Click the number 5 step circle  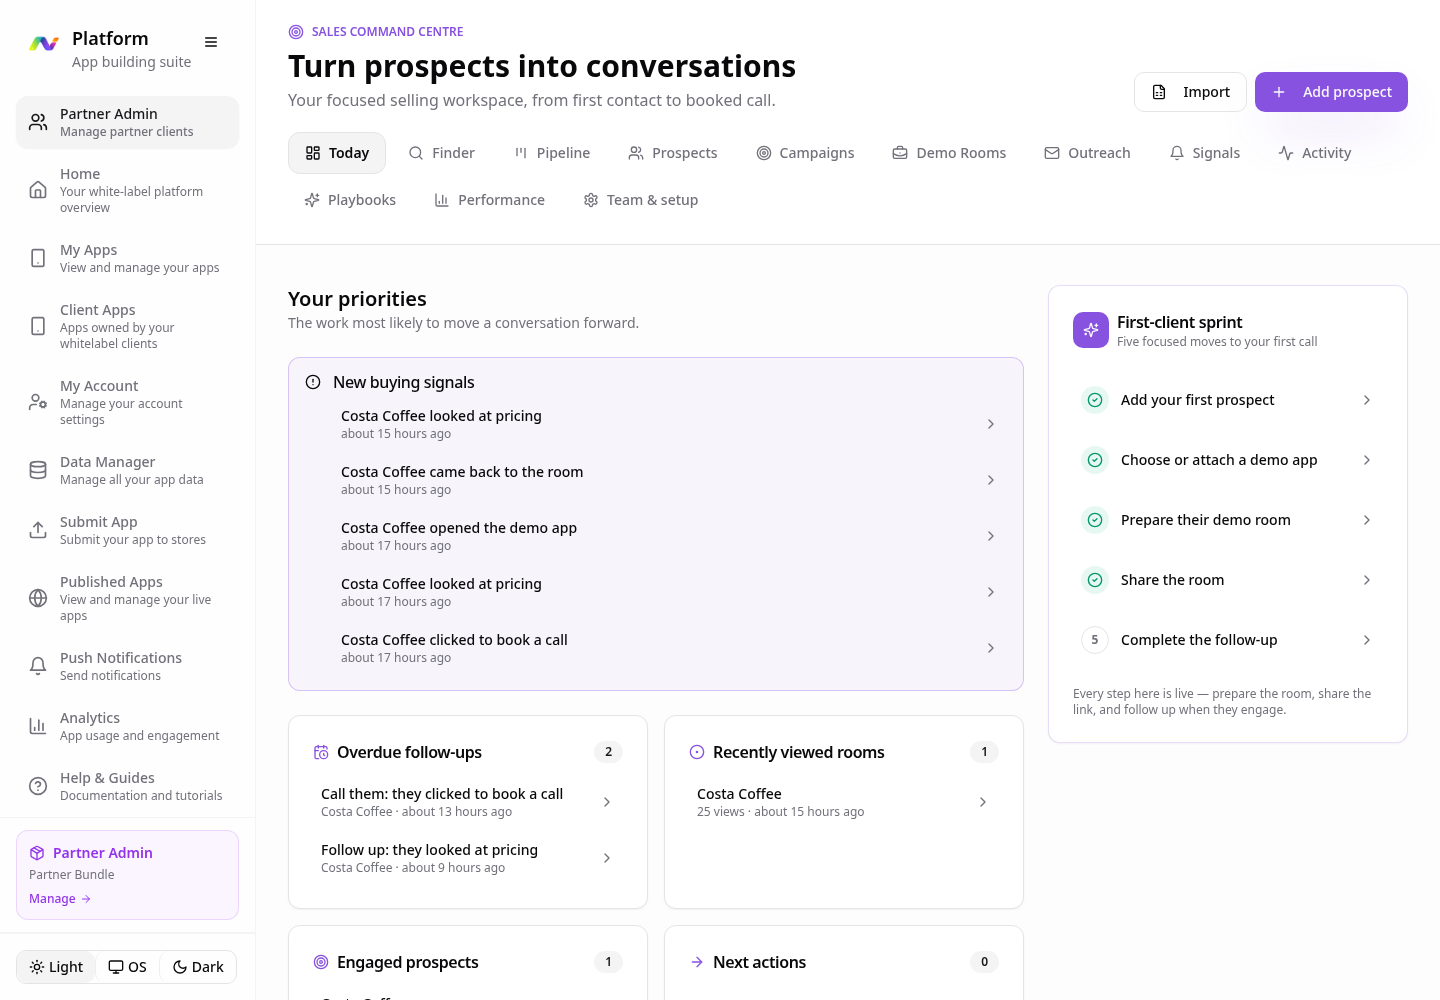pos(1095,640)
